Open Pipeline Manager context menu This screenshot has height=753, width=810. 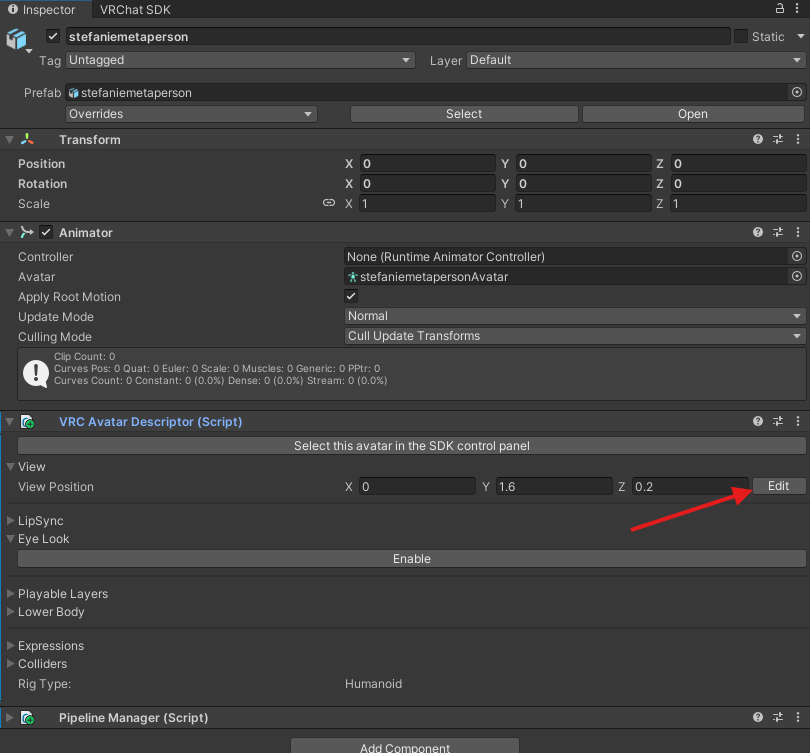coord(798,717)
